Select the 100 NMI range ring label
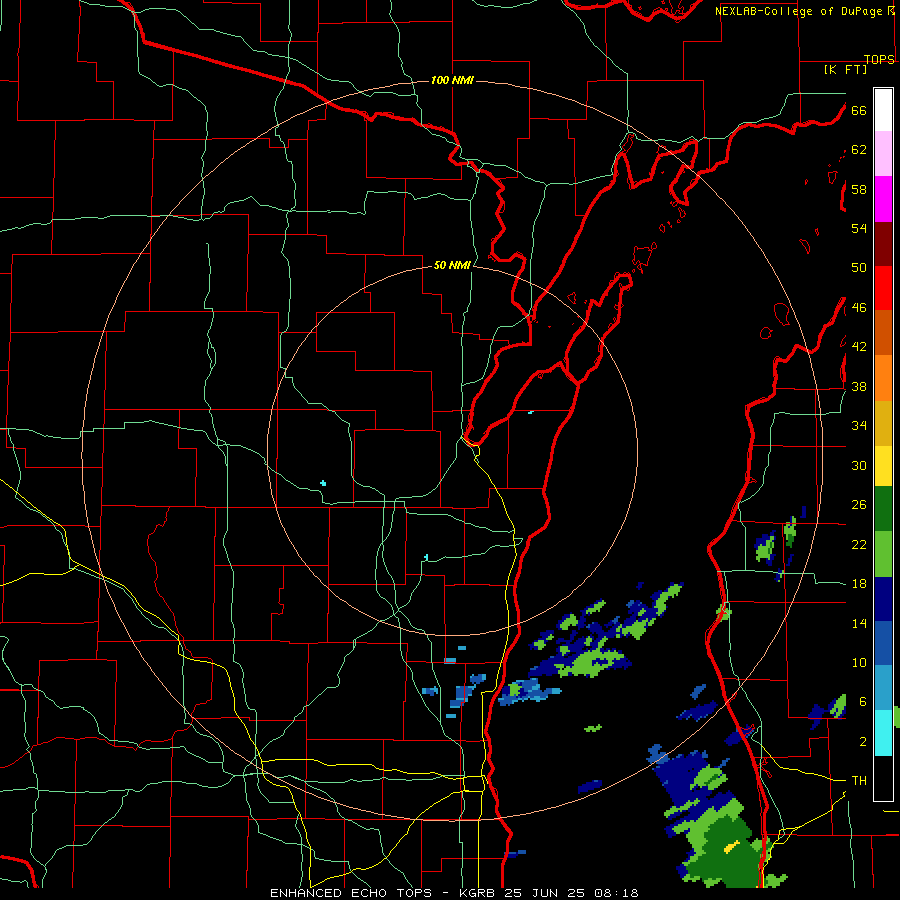Screen dimensions: 900x900 452,80
